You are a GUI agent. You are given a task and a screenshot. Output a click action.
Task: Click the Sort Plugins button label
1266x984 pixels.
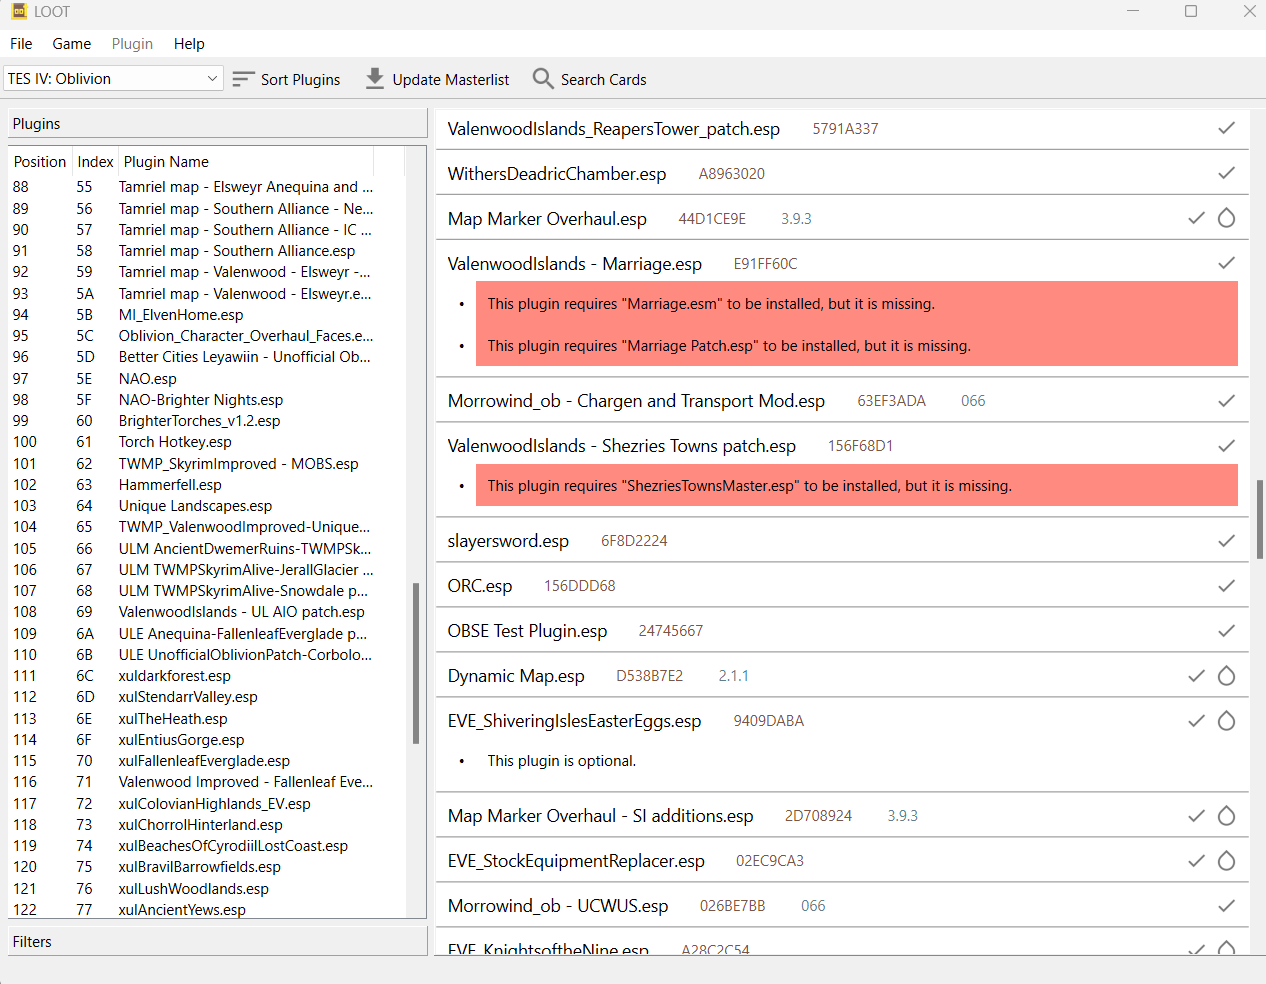pyautogui.click(x=300, y=80)
